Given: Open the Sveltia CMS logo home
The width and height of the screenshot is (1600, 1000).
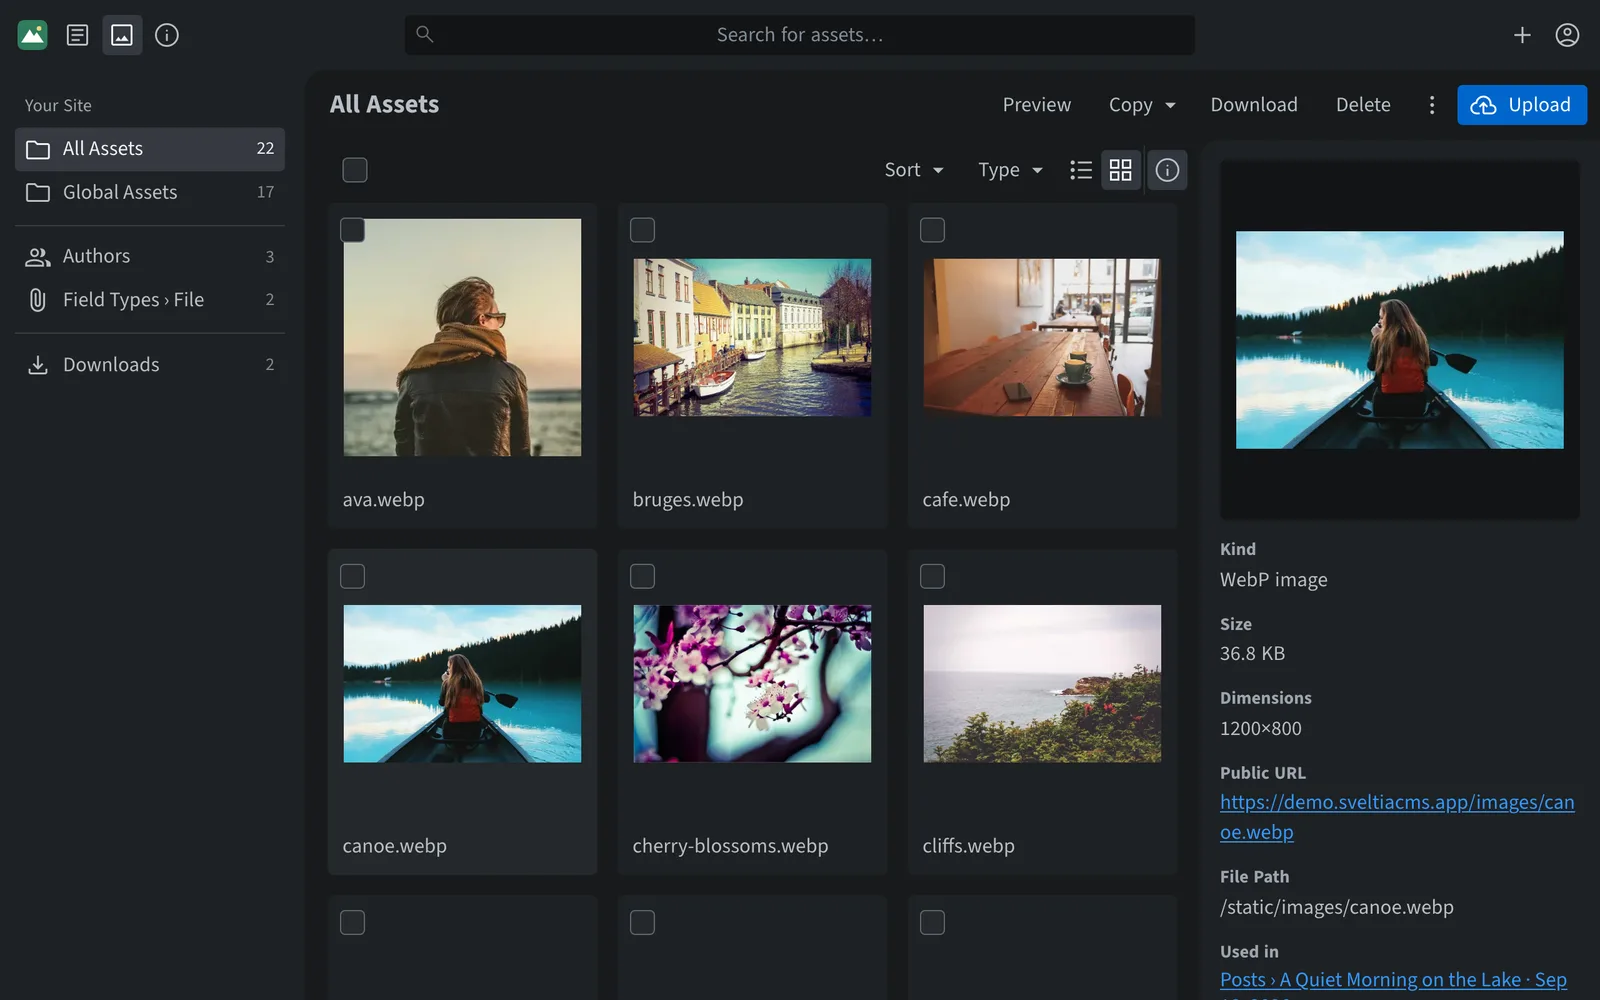Looking at the screenshot, I should click(32, 35).
